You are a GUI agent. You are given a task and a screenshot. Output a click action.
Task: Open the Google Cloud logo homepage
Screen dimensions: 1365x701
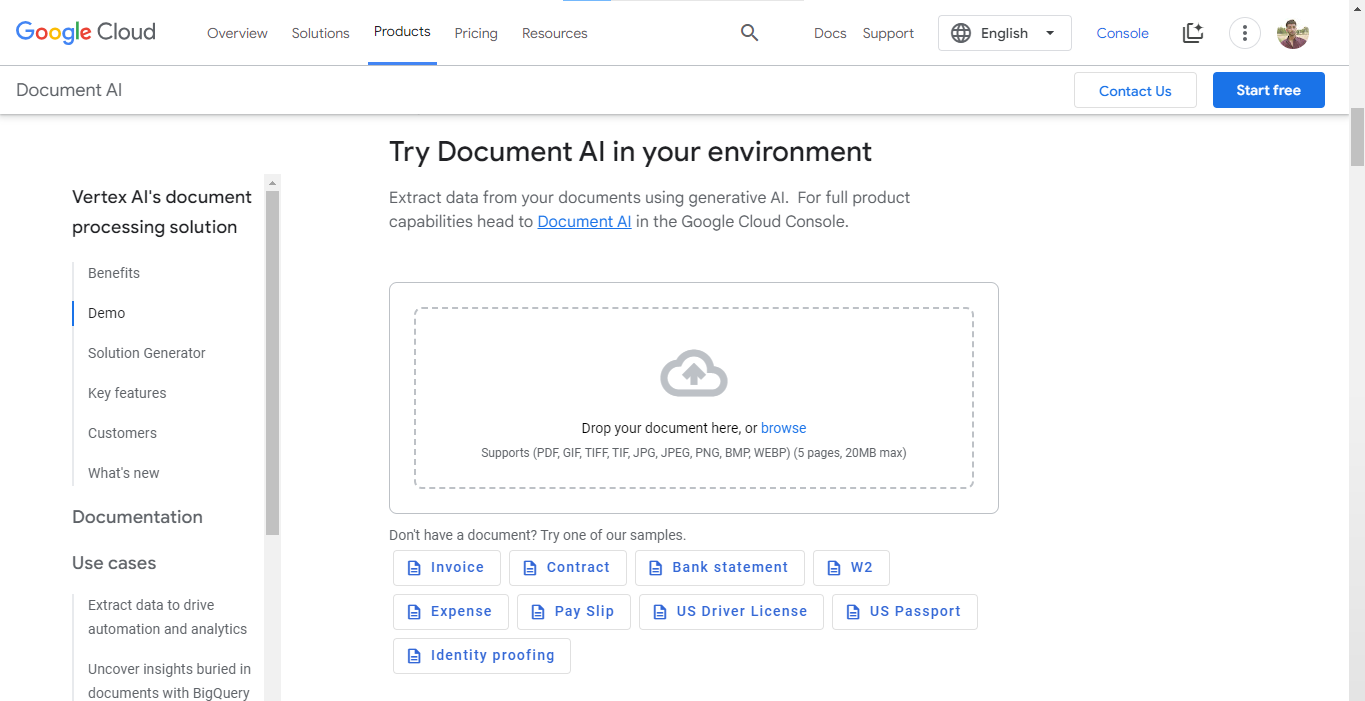pos(86,32)
